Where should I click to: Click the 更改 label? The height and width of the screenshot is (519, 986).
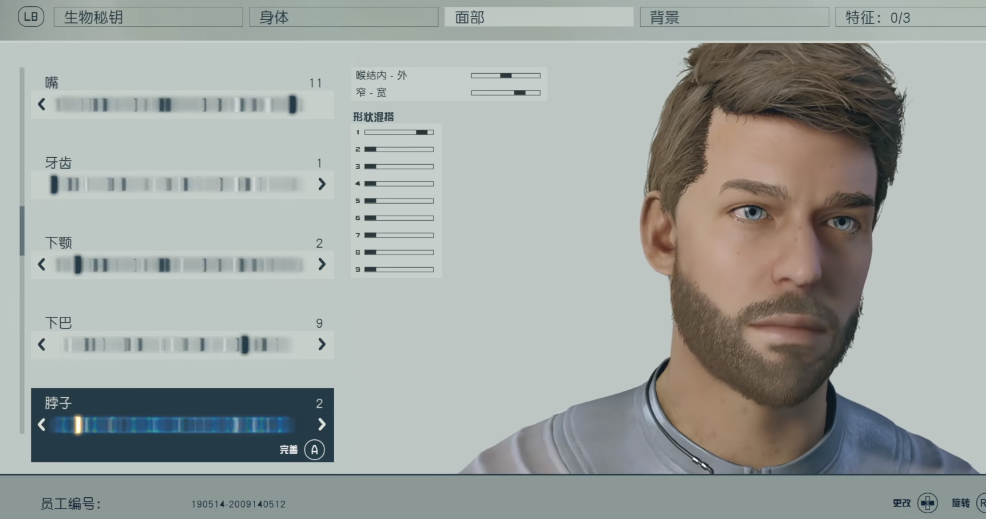901,503
